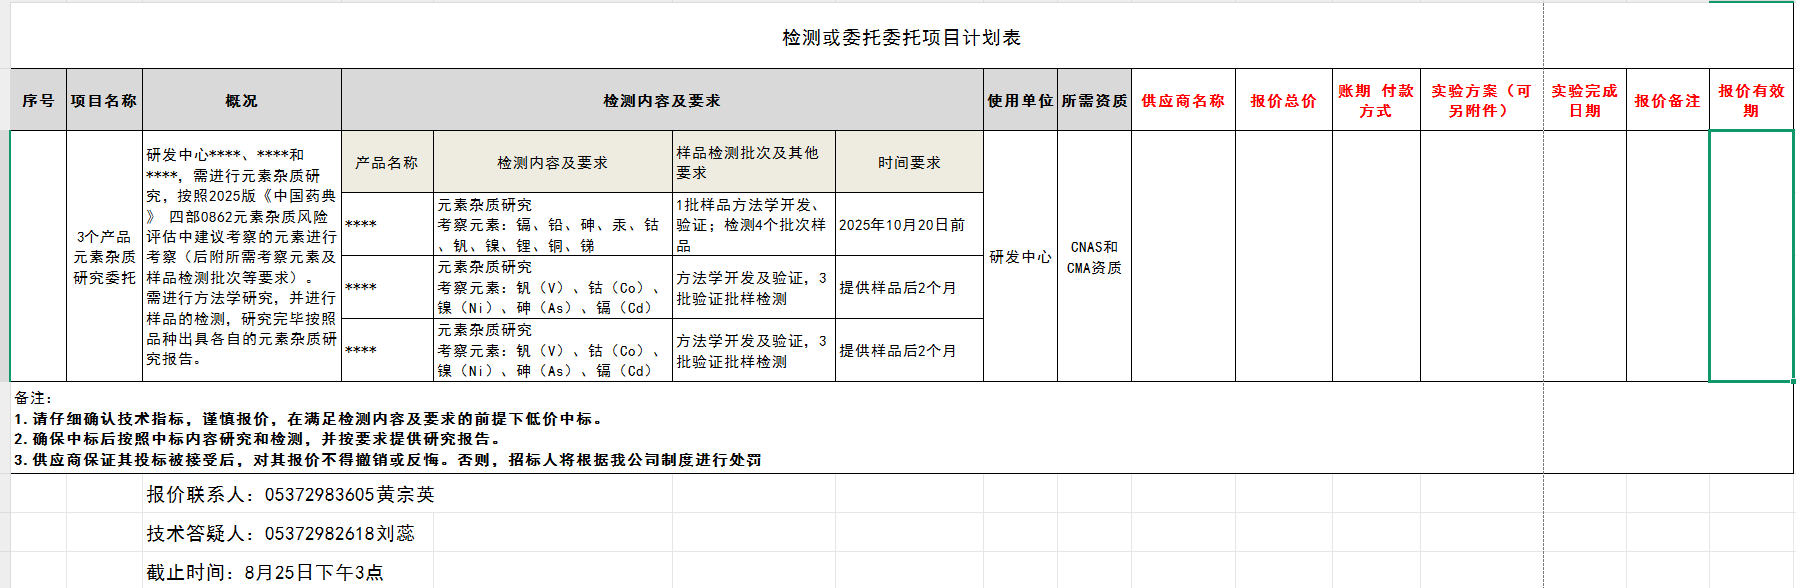Click the 概况 header cell
The width and height of the screenshot is (1796, 588).
241,100
